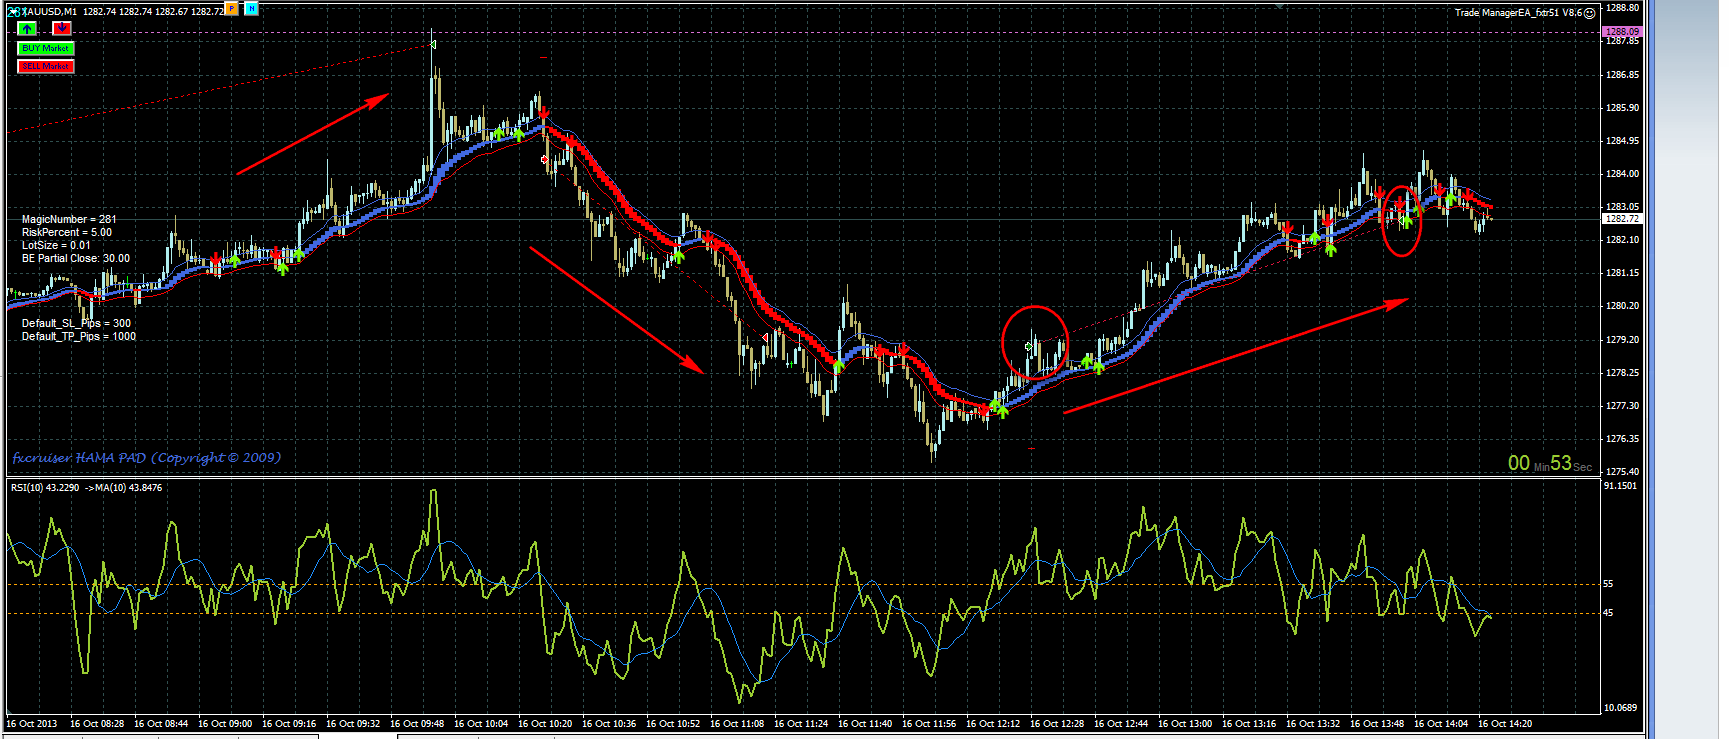Click the 16 Oct 14:20 time axis label

1505,723
